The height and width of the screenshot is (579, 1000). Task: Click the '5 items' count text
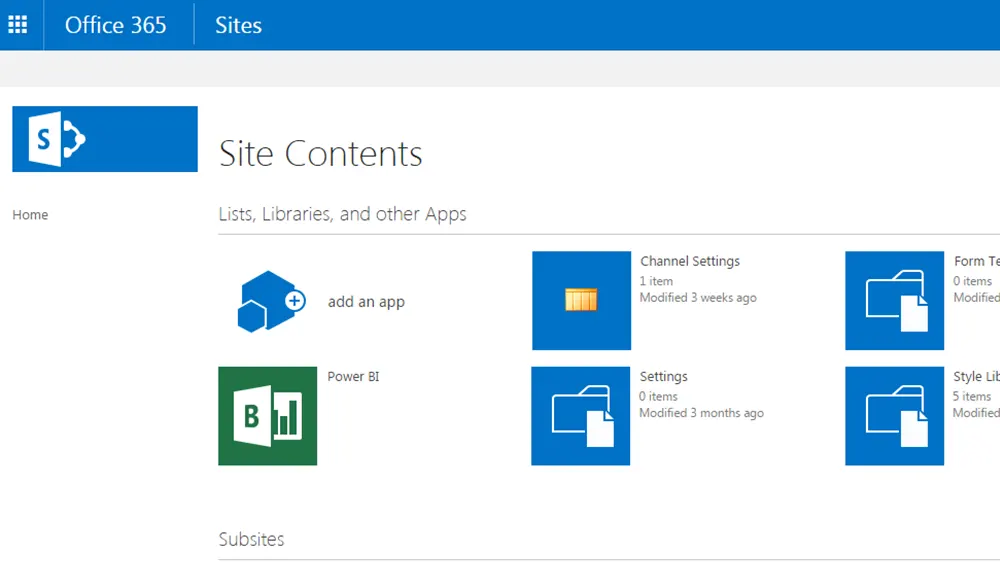pyautogui.click(x=972, y=397)
